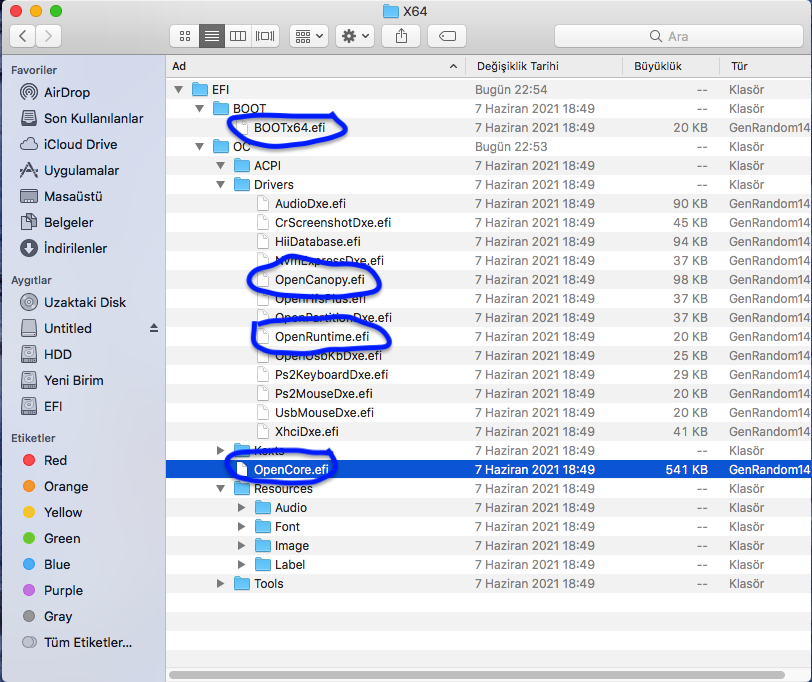The width and height of the screenshot is (812, 682).
Task: Collapse the EFI folder
Action: point(178,89)
